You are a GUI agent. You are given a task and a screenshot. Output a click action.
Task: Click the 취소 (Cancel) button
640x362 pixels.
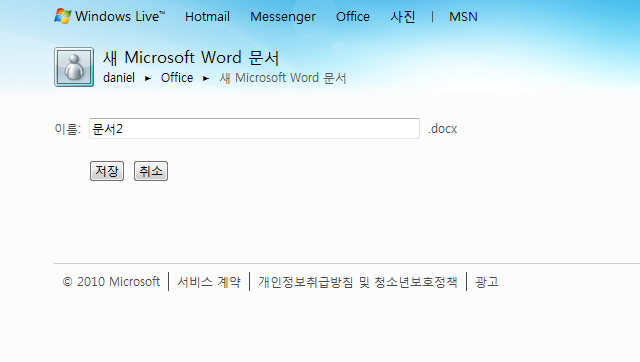151,171
